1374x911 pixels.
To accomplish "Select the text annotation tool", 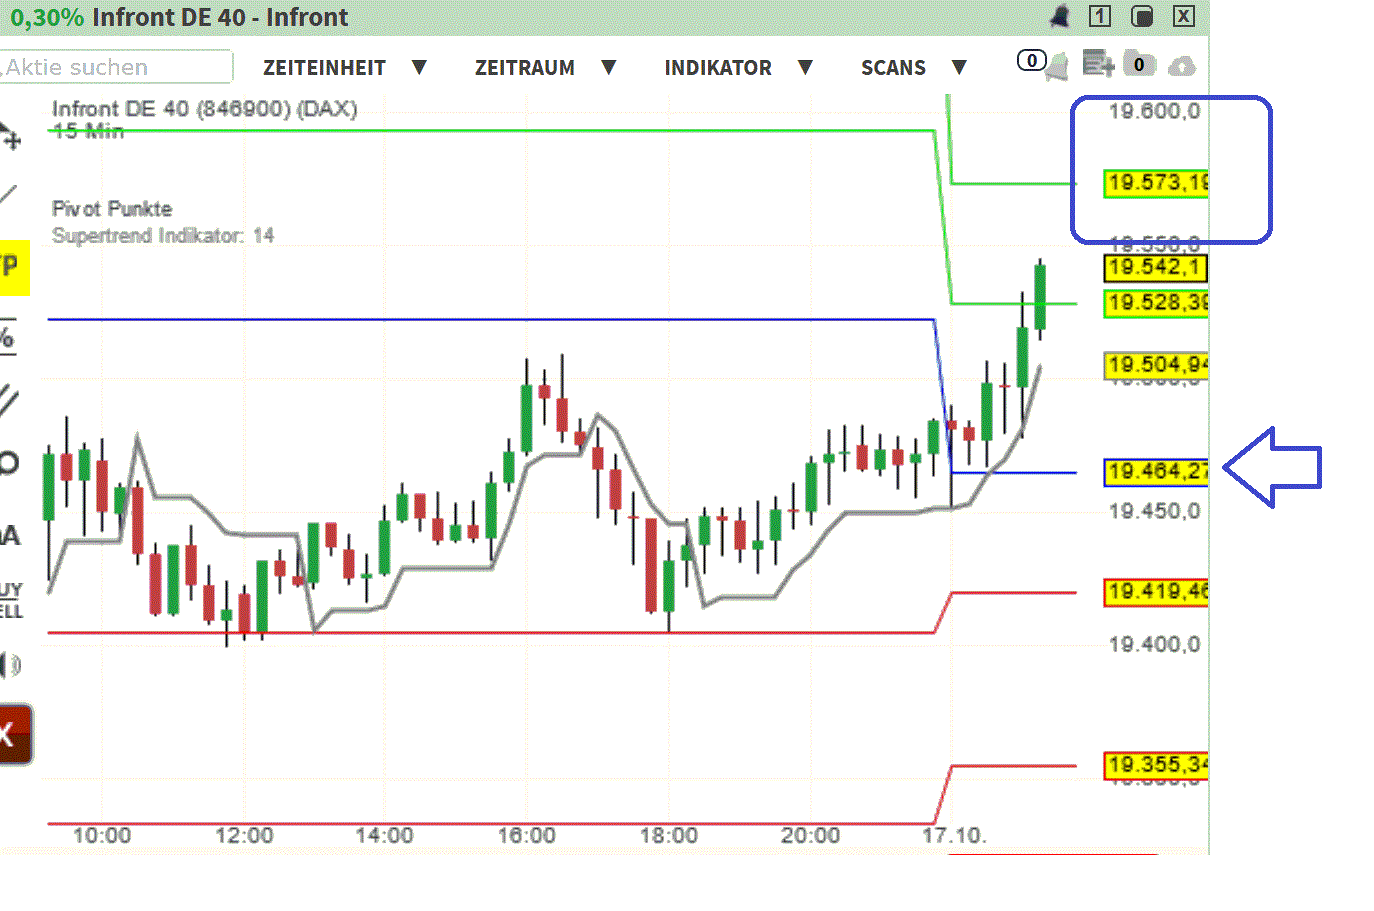I will coord(10,535).
